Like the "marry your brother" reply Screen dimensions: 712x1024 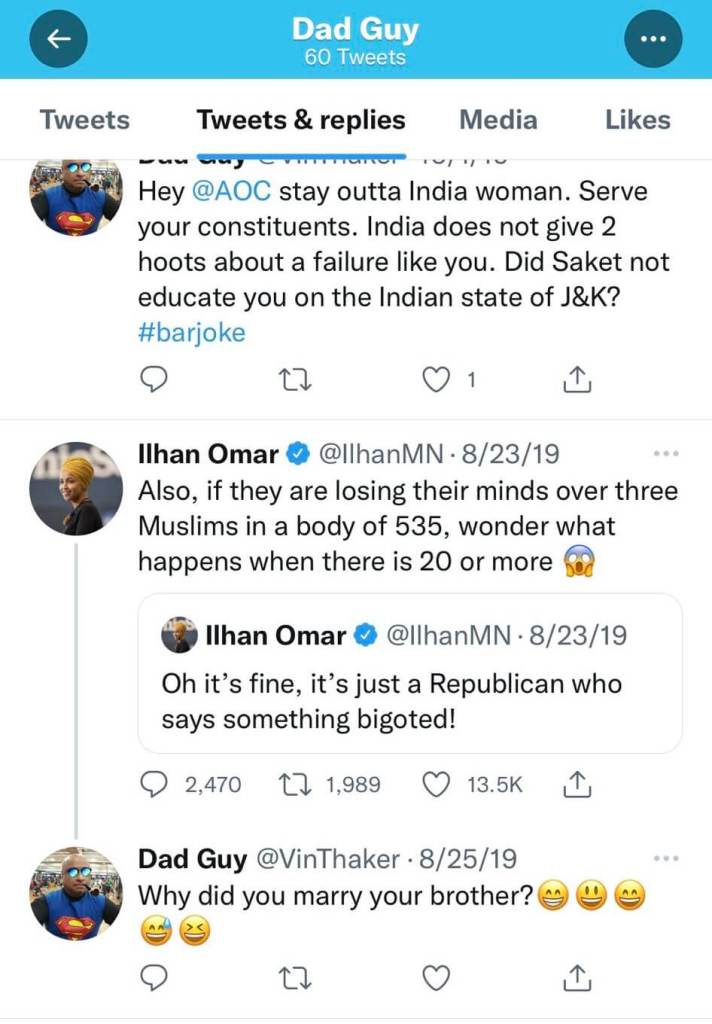pos(436,977)
